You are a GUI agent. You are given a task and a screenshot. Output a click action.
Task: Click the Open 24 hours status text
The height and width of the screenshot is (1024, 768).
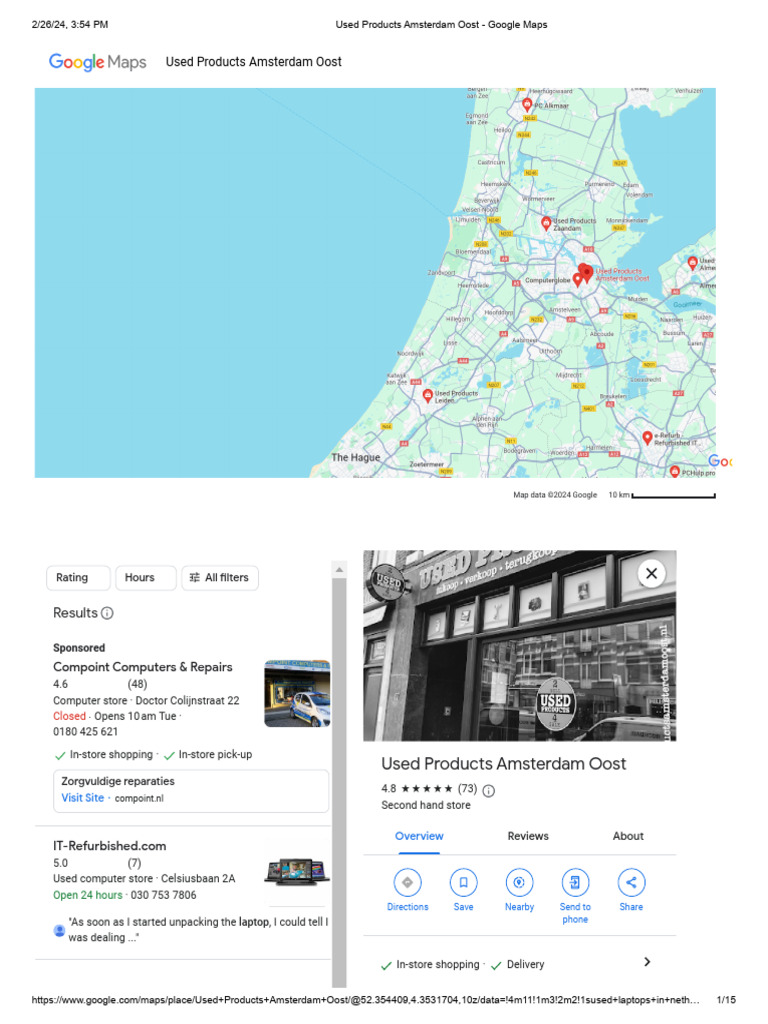88,895
